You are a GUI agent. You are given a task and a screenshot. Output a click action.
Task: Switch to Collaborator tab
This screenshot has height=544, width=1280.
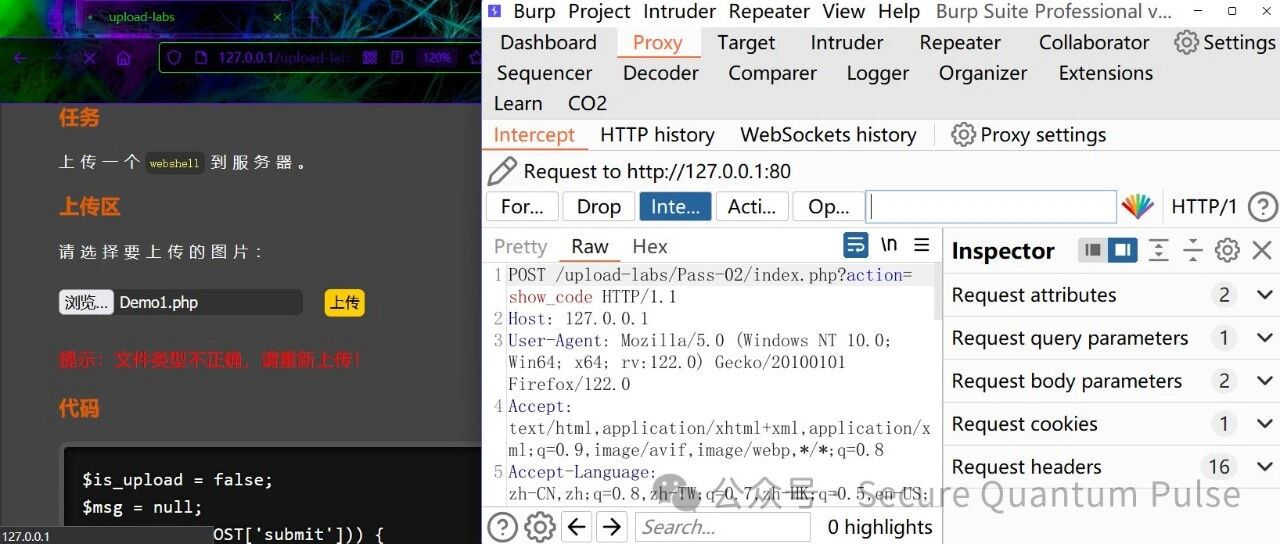(x=1094, y=42)
